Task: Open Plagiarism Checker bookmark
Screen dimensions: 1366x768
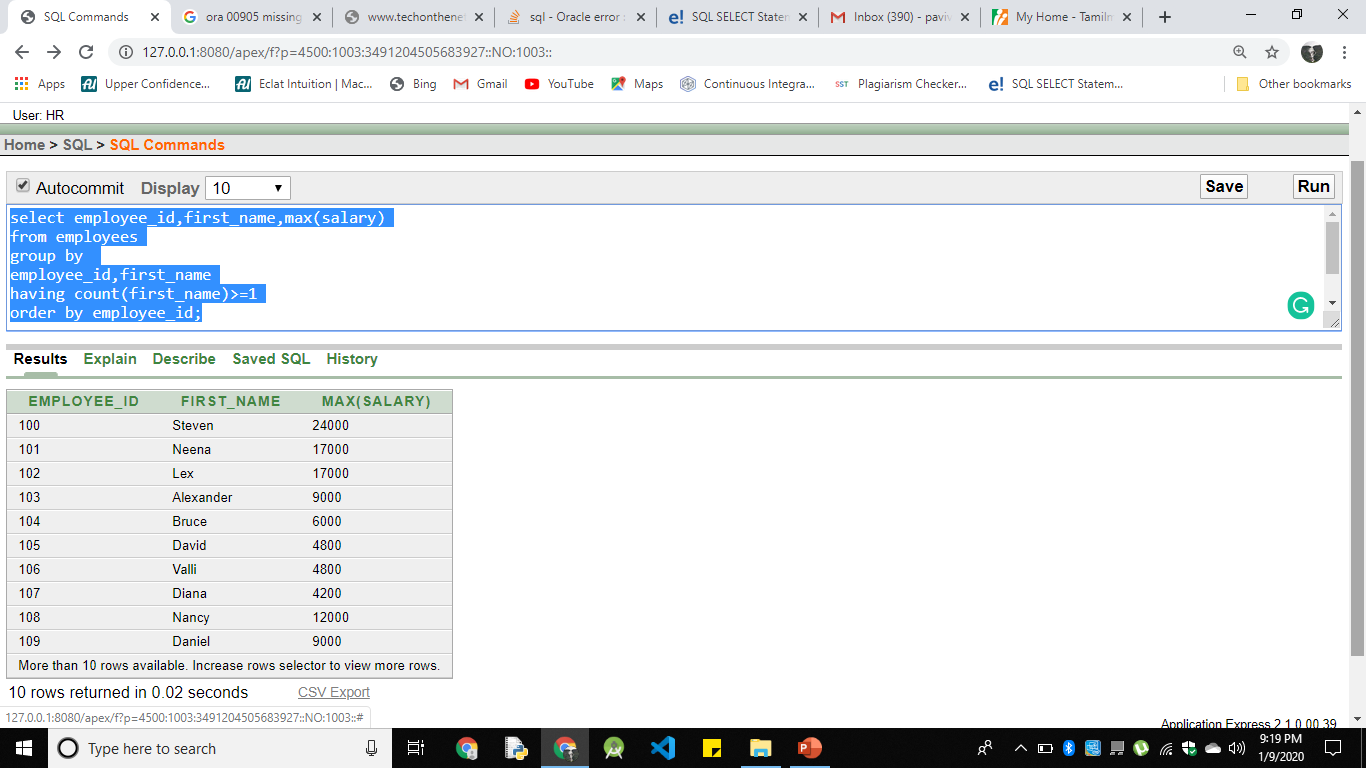Action: pos(901,84)
